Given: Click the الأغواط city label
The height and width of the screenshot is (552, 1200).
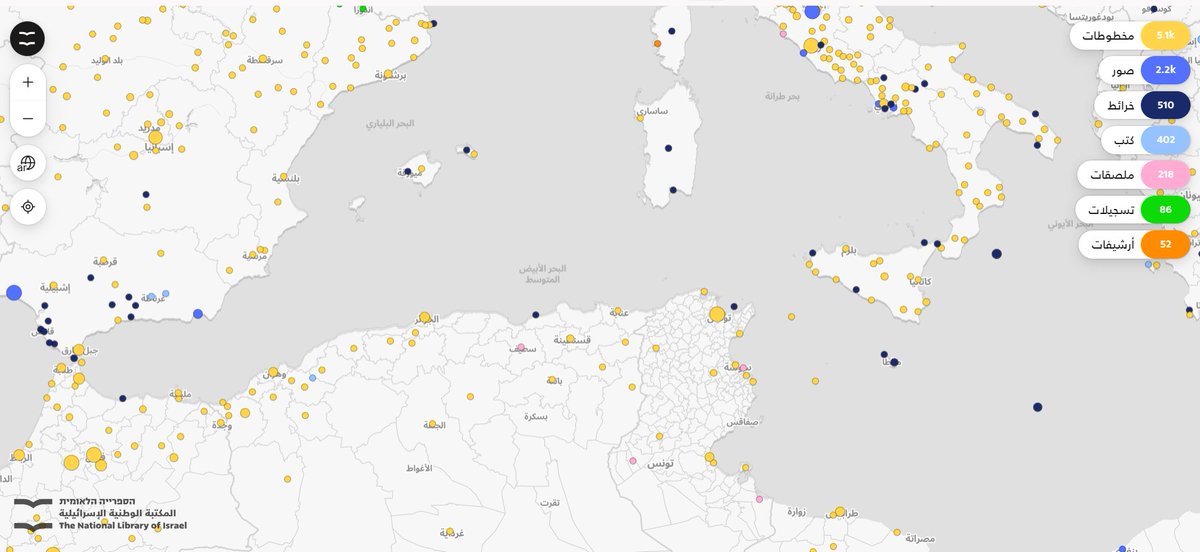Looking at the screenshot, I should tap(418, 468).
